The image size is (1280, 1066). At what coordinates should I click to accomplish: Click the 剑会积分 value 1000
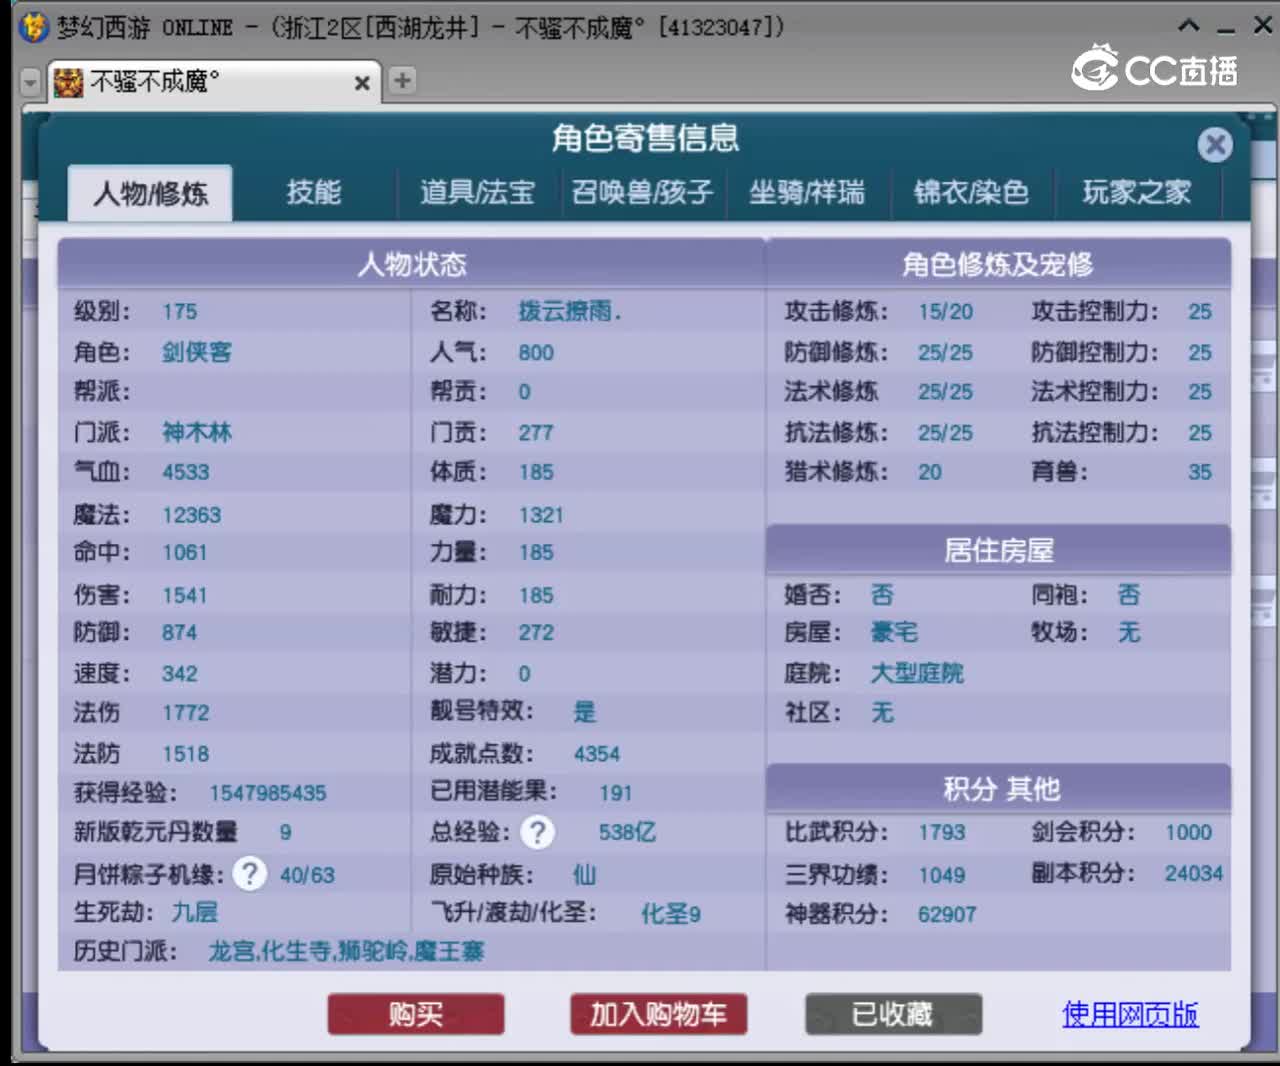(x=1188, y=832)
